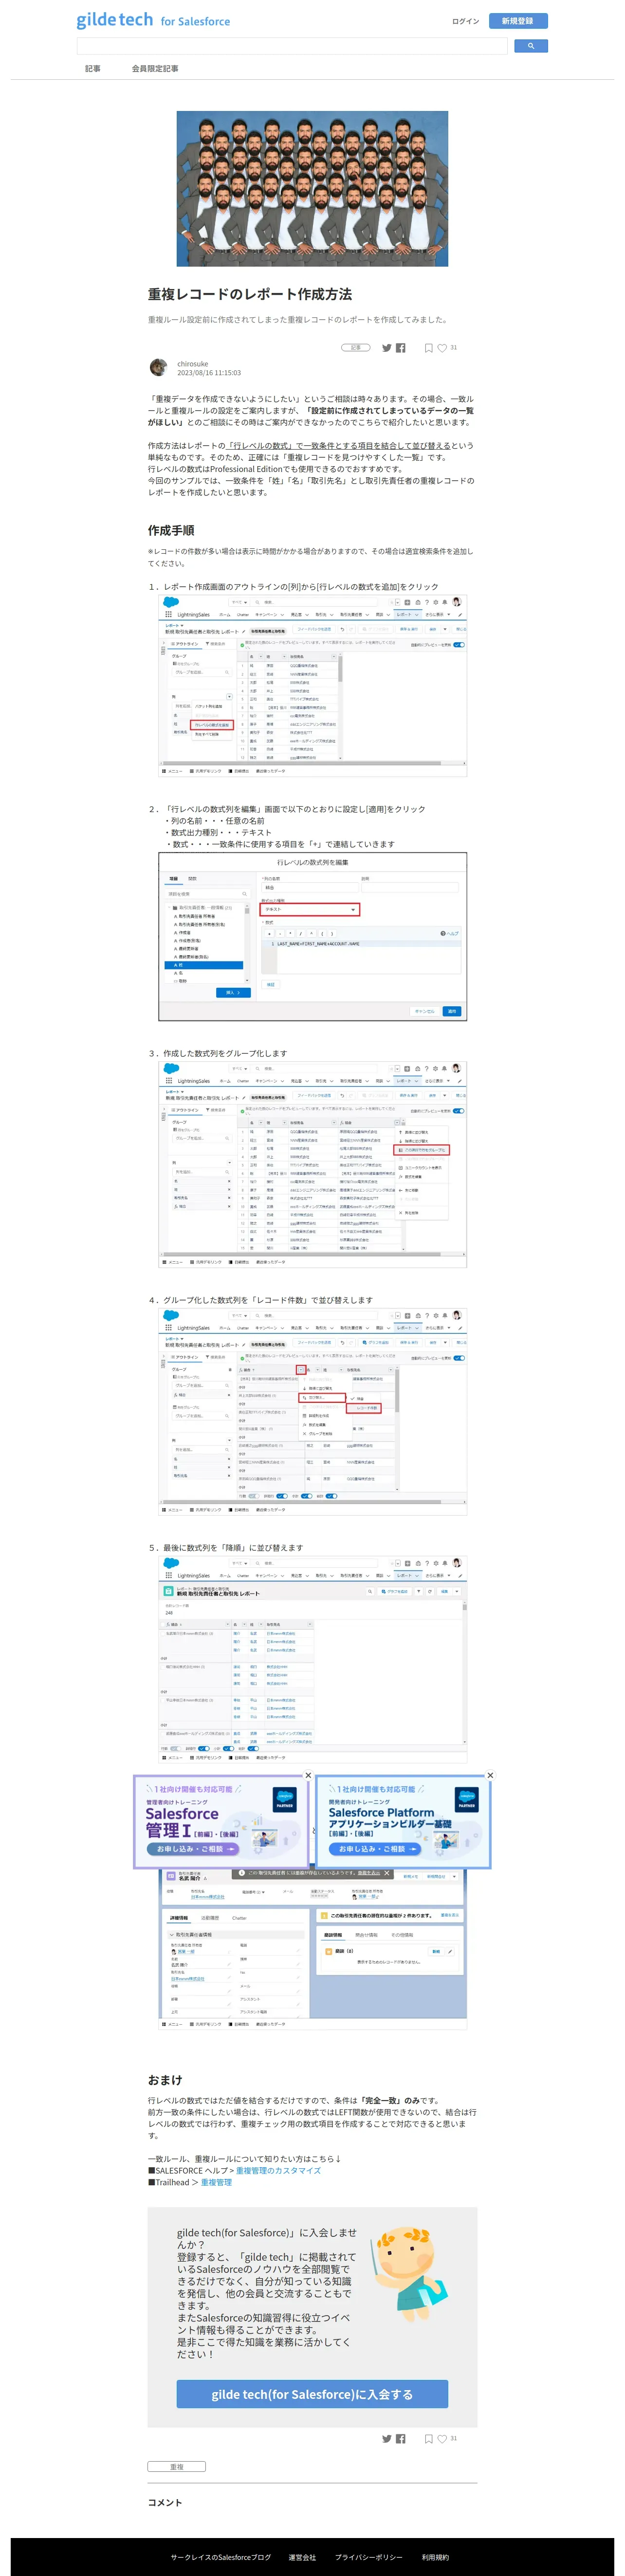The width and height of the screenshot is (625, 2576).
Task: Open the gilde tech for Salesforce logo
Action: tap(153, 20)
